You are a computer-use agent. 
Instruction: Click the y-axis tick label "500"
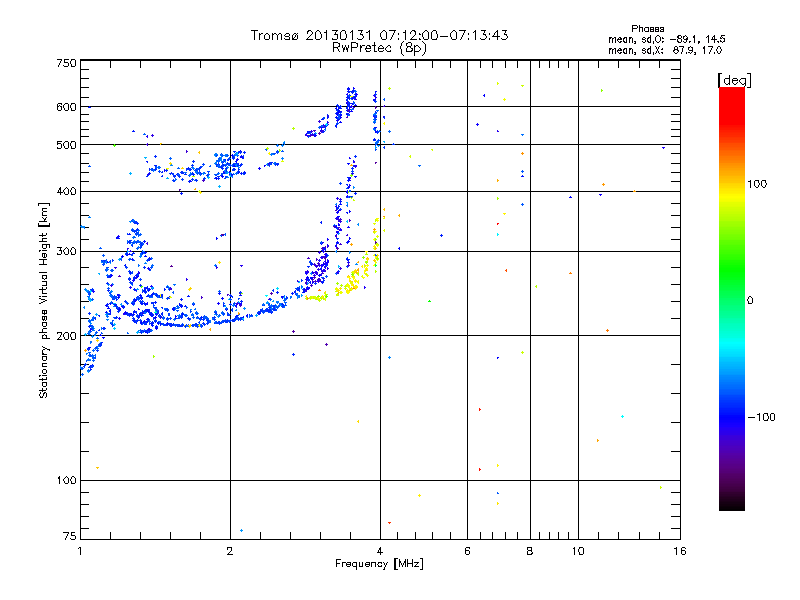[66, 145]
